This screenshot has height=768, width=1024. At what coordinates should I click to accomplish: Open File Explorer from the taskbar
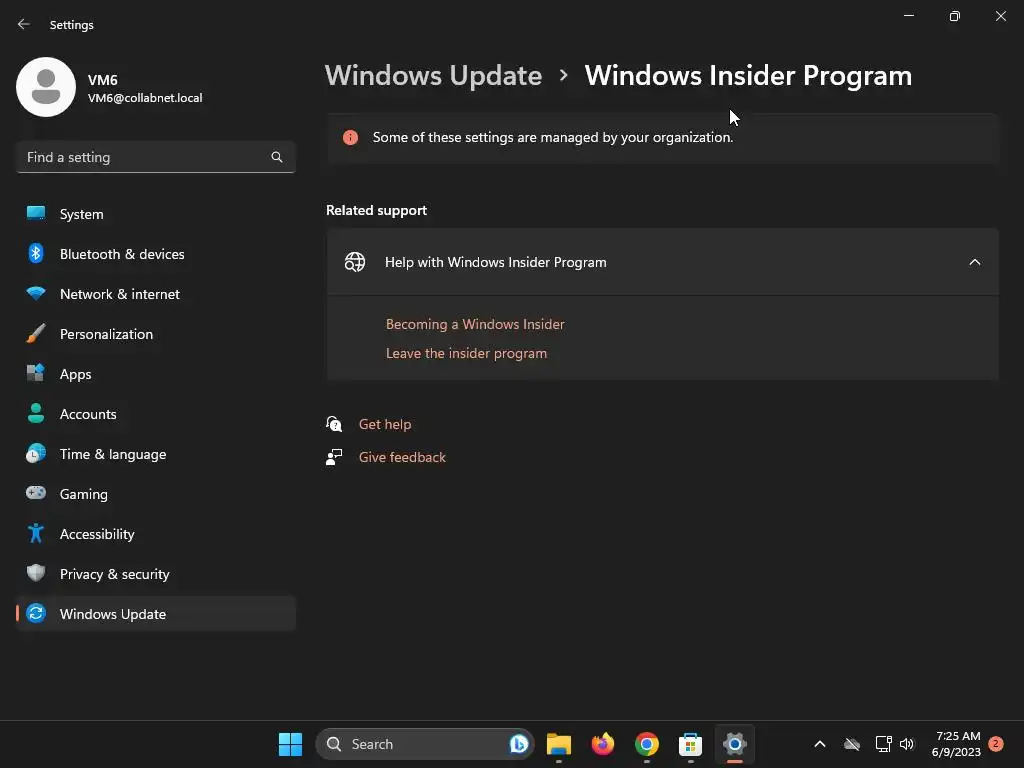click(x=559, y=744)
